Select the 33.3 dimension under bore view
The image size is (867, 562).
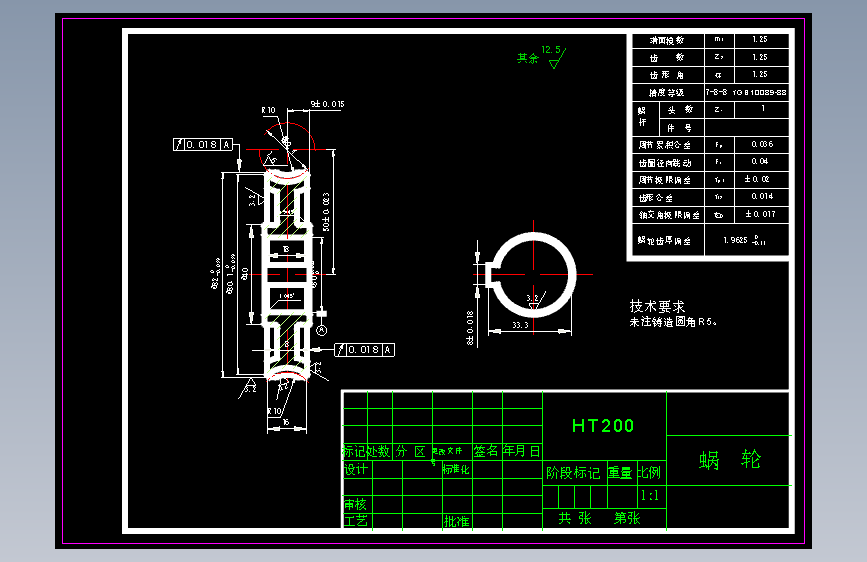click(x=520, y=325)
